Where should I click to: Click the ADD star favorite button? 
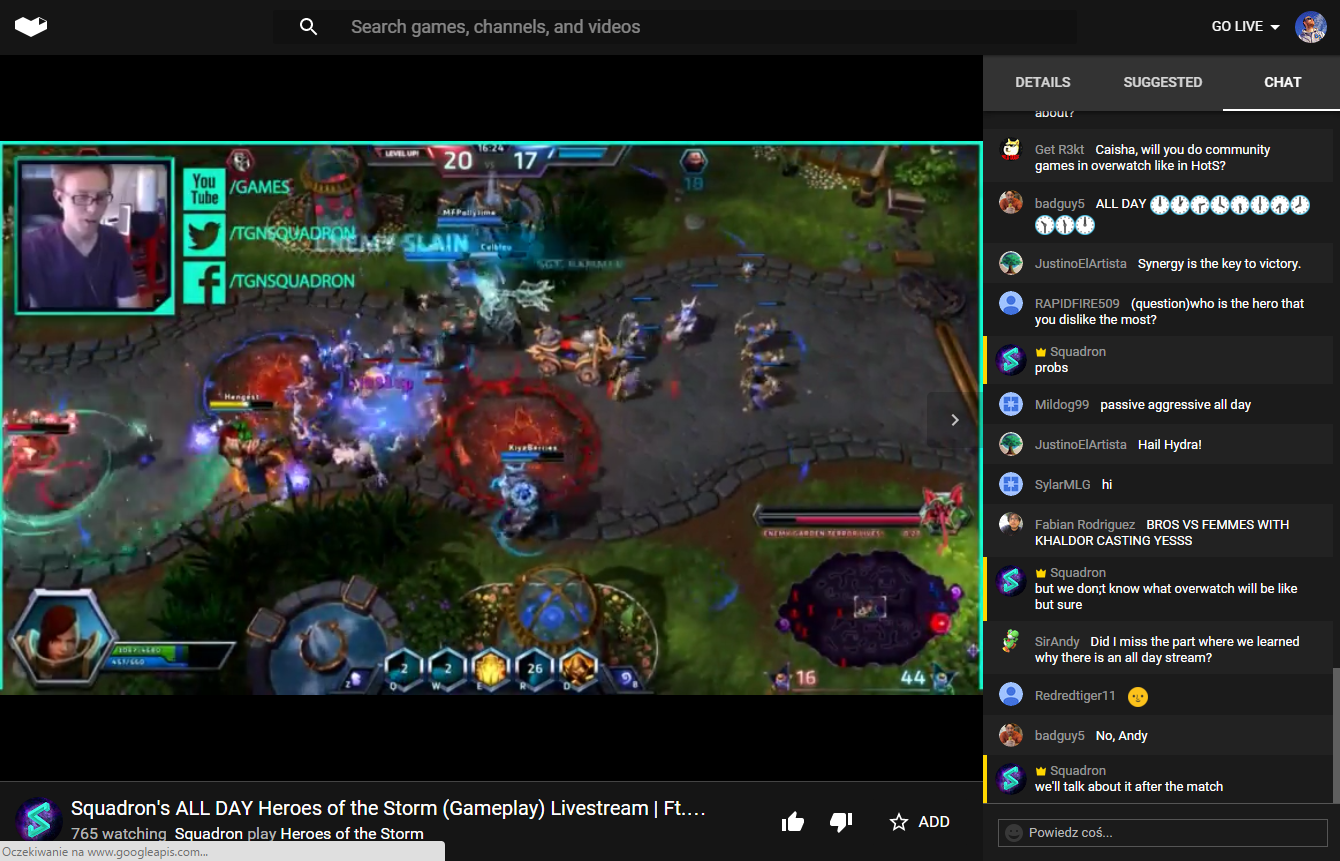(x=920, y=822)
